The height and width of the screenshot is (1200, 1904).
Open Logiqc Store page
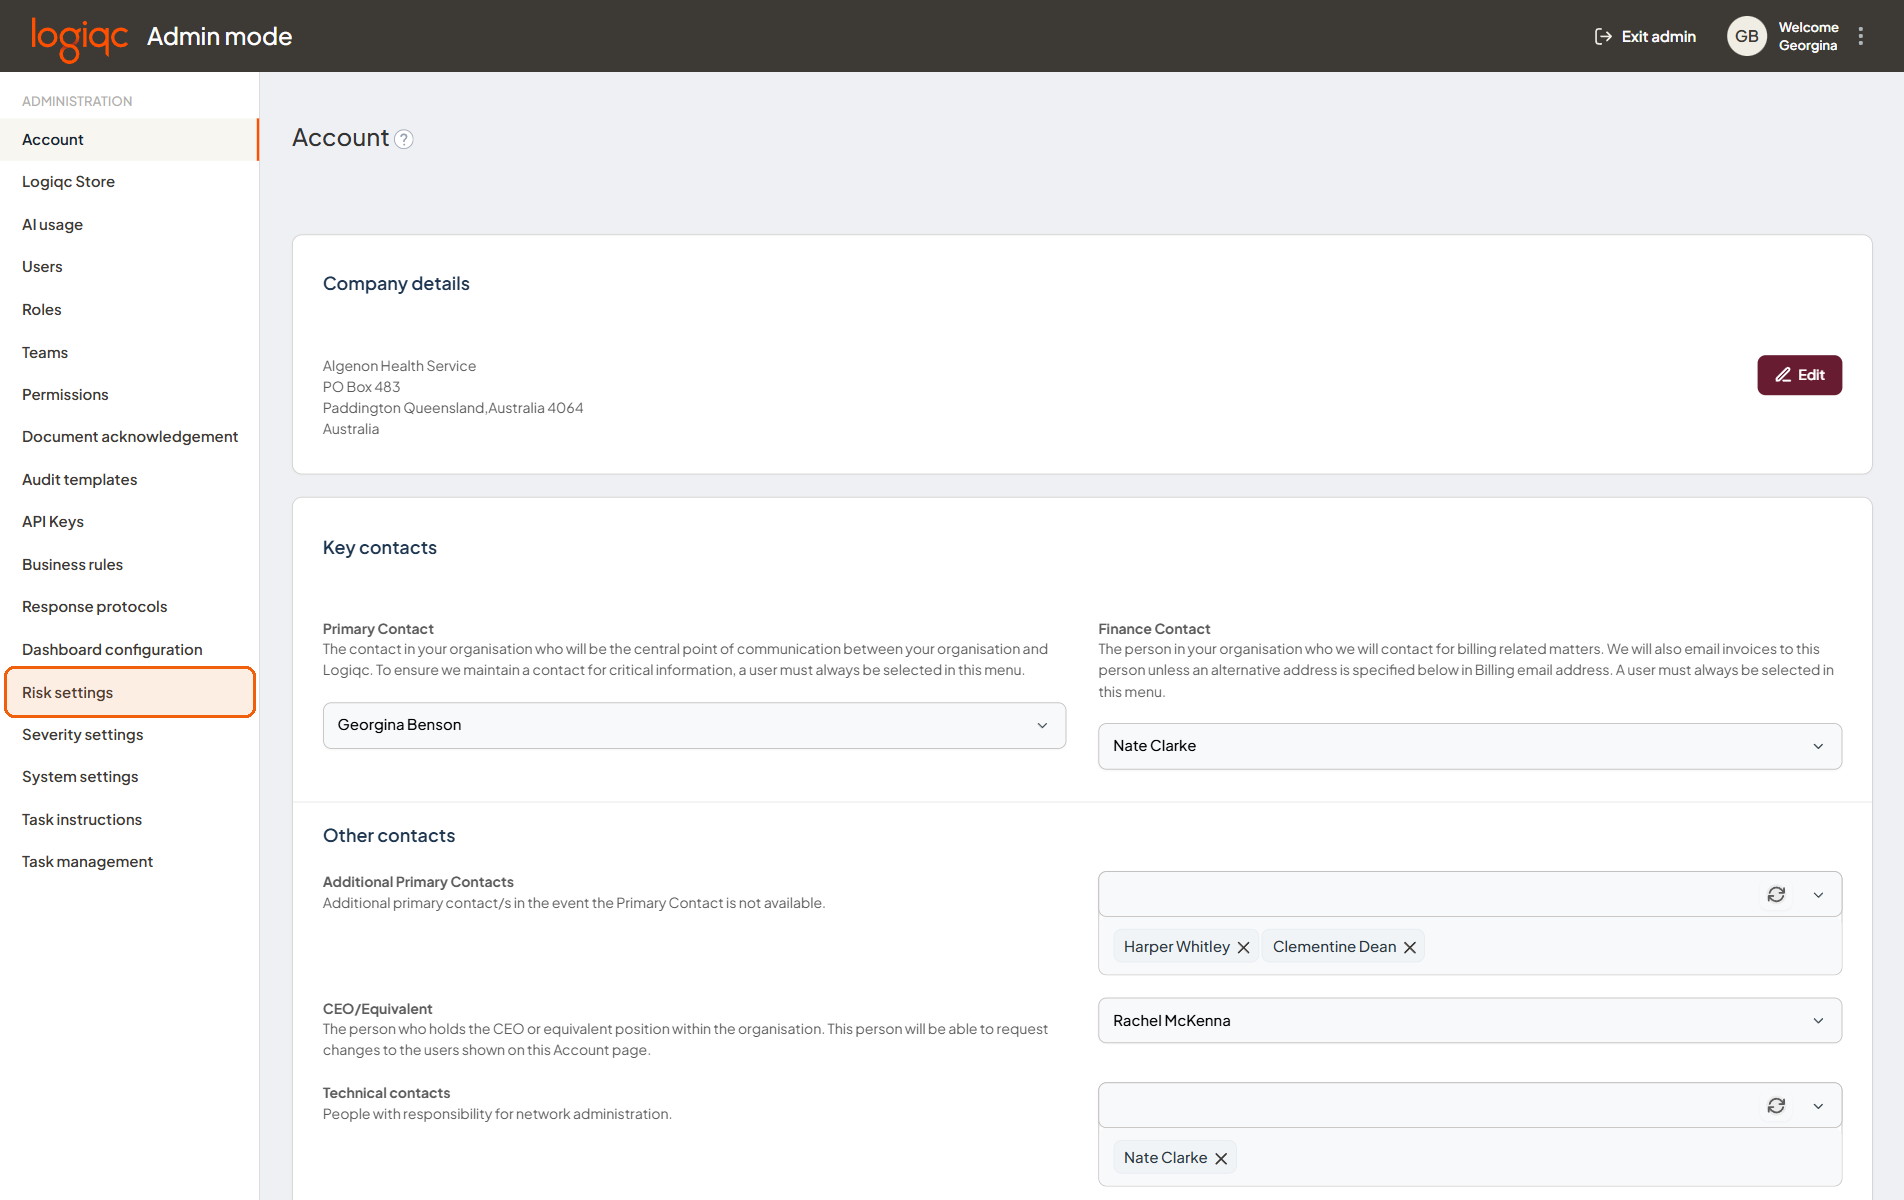[x=129, y=181]
